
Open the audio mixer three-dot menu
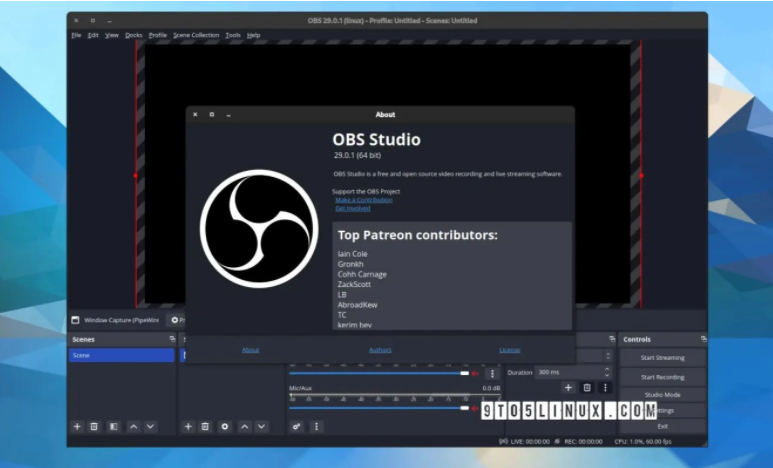pyautogui.click(x=317, y=426)
